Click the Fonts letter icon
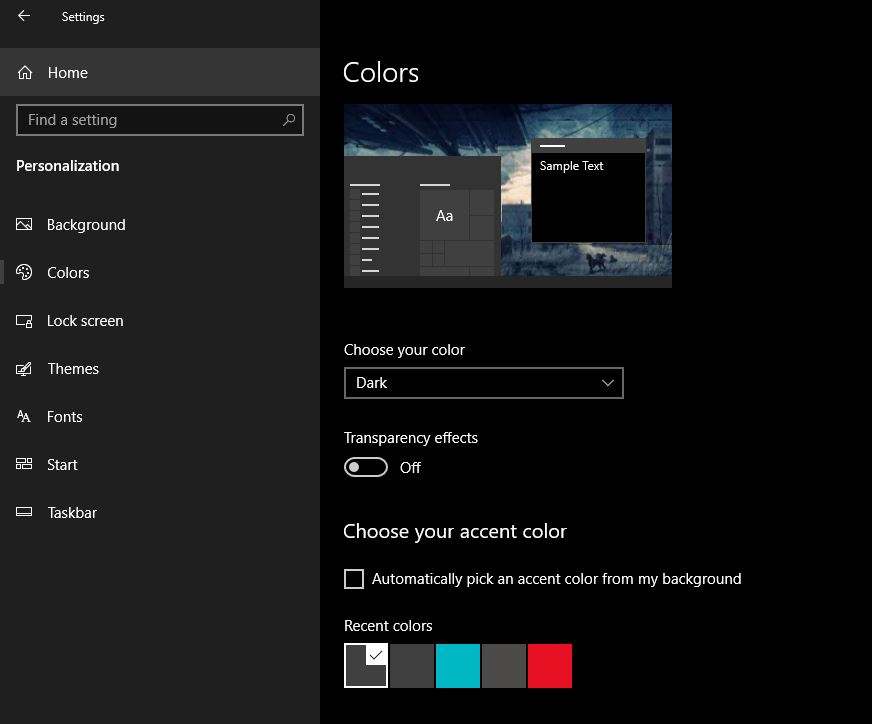 pos(25,417)
